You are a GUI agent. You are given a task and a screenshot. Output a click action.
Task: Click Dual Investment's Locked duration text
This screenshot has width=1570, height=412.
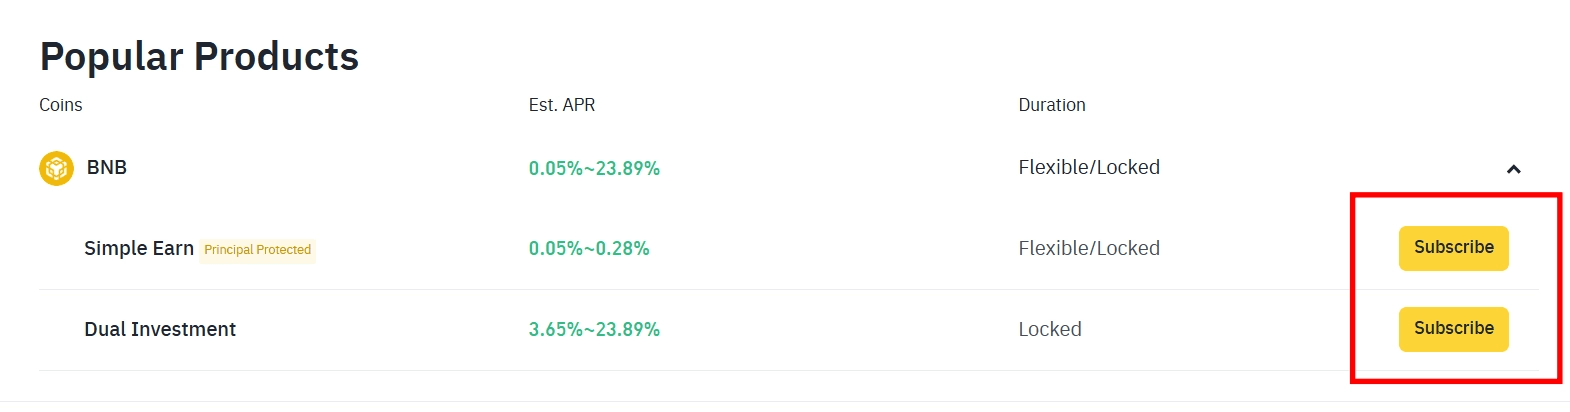1050,329
